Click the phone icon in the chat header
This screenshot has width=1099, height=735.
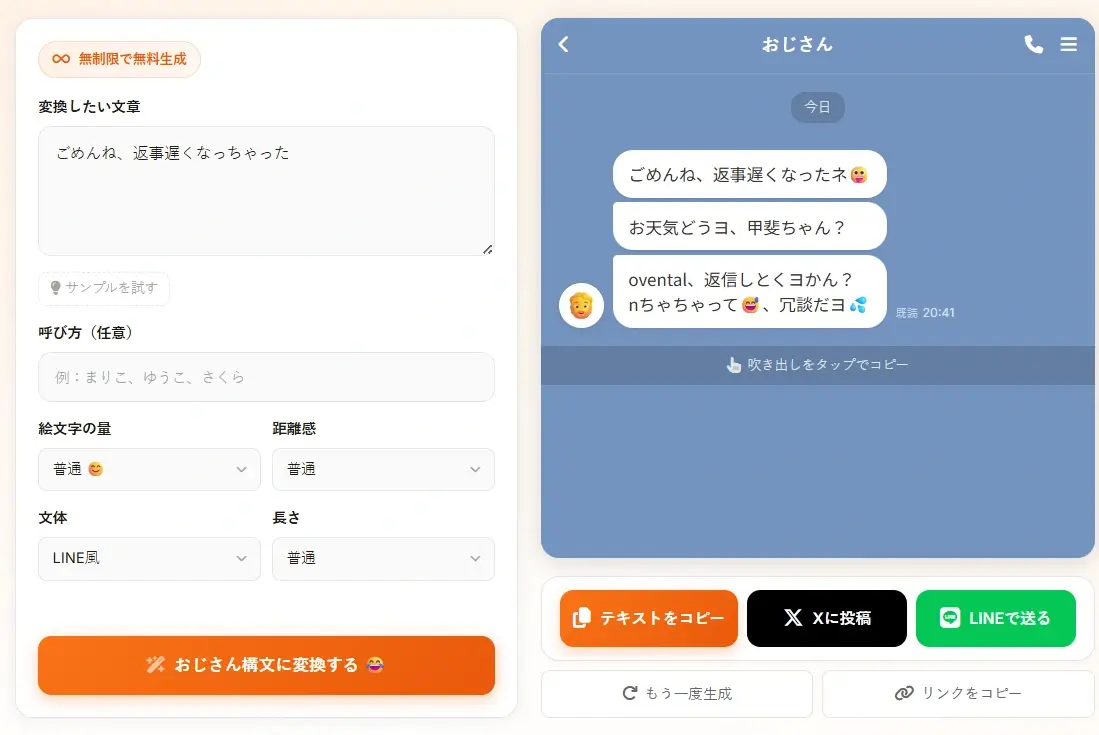[x=1033, y=44]
